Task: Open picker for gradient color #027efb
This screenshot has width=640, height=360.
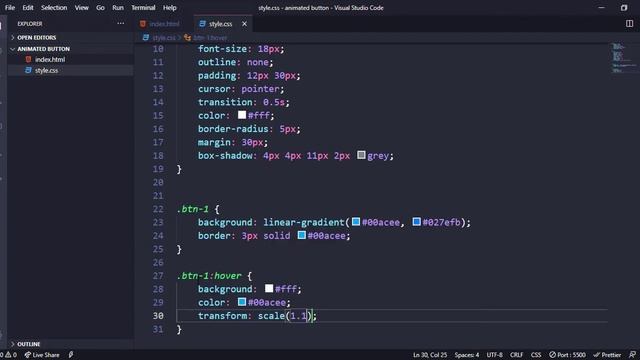Action: [416, 222]
